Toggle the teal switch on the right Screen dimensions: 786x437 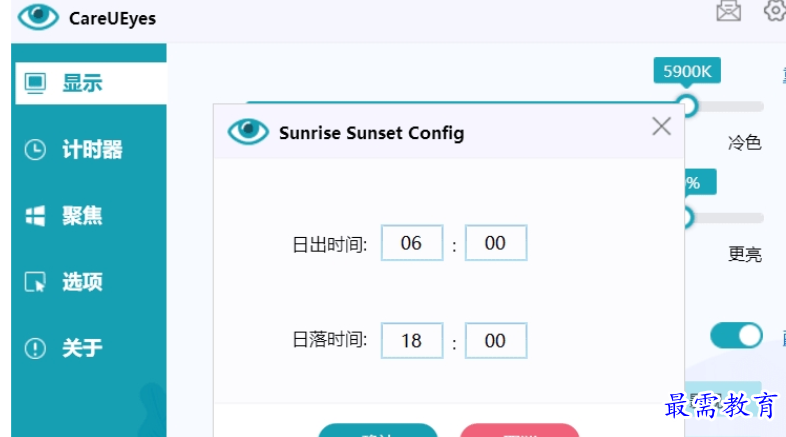[x=737, y=336]
